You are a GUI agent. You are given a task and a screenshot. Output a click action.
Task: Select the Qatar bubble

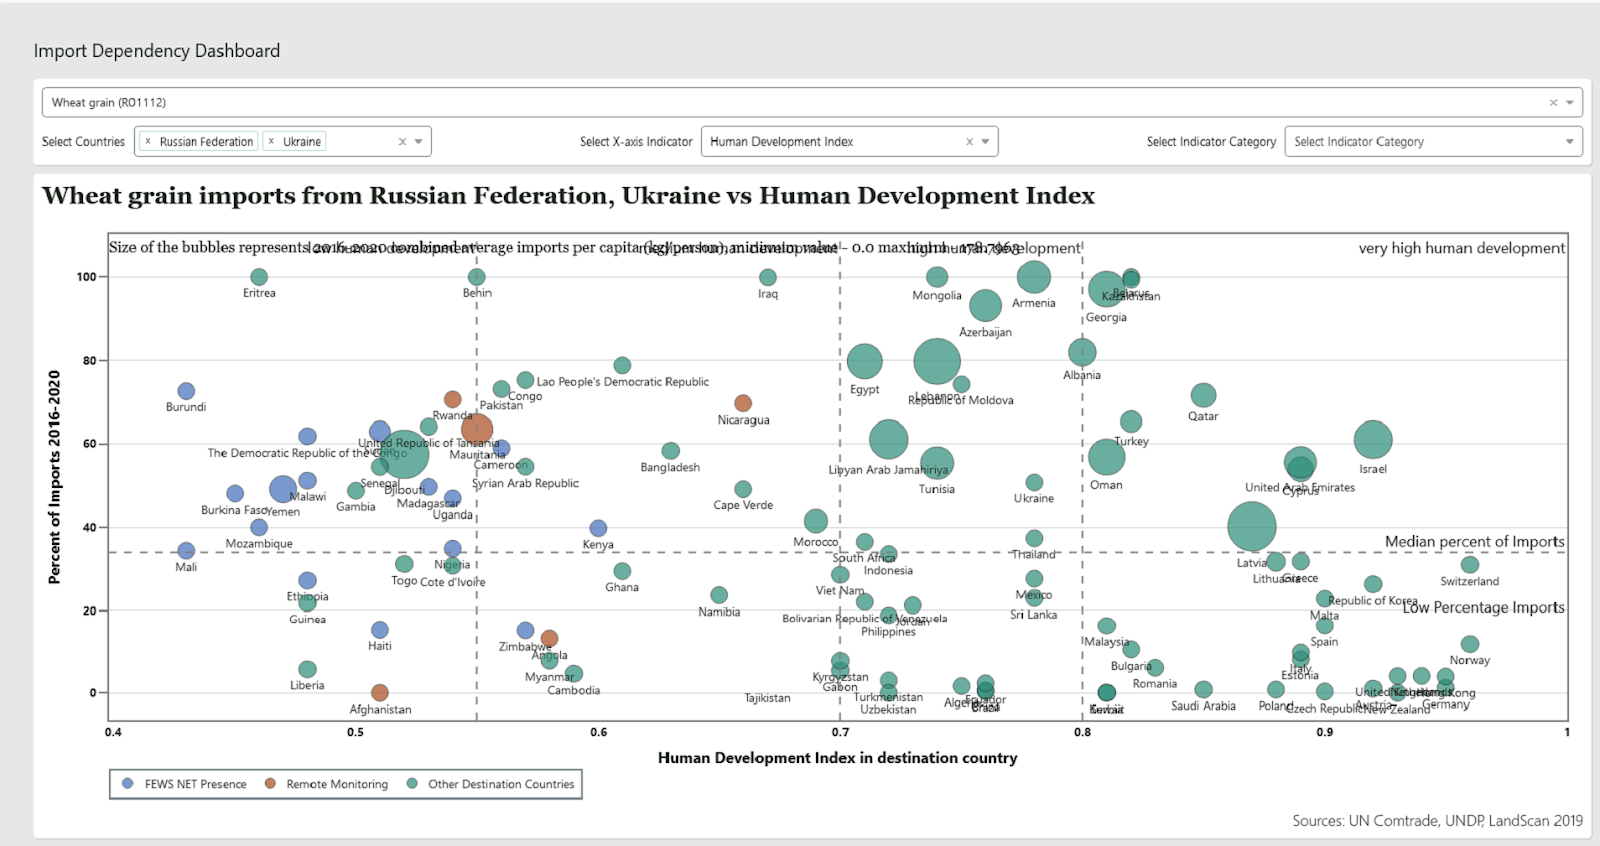[1203, 396]
